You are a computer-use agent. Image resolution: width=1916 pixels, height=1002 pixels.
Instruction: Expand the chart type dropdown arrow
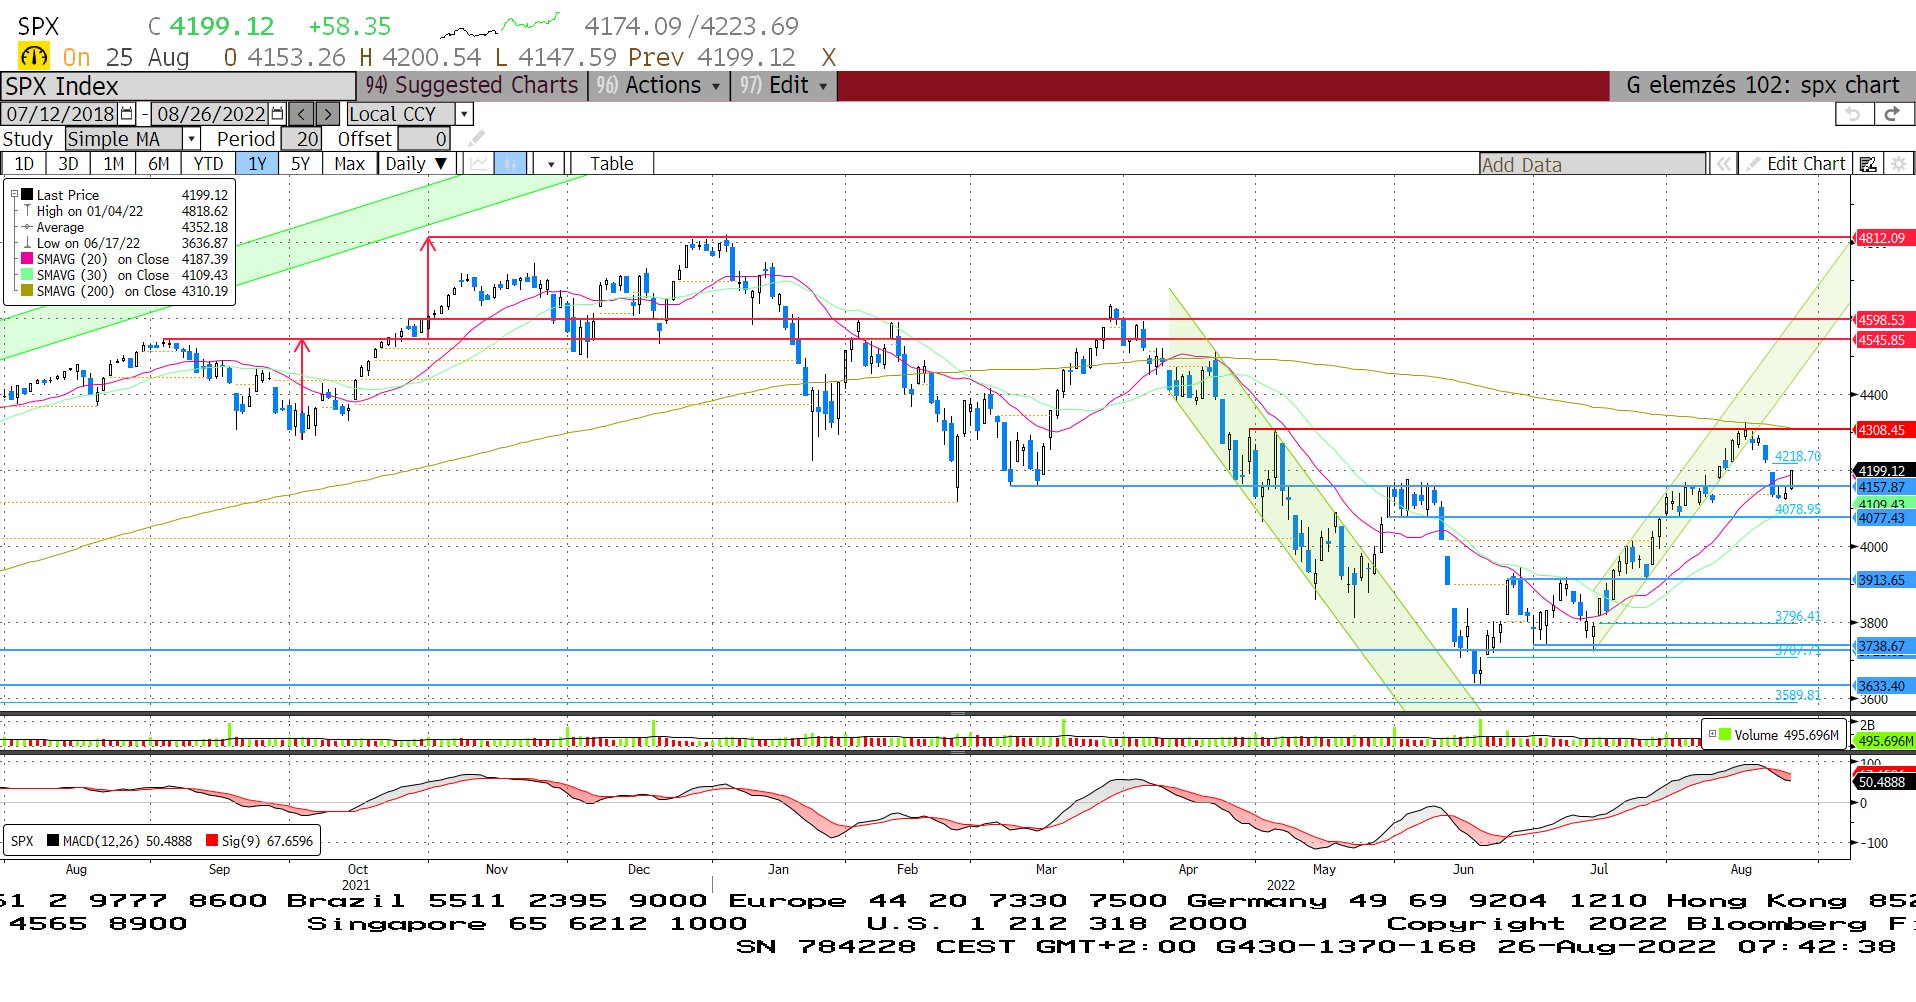(x=550, y=164)
